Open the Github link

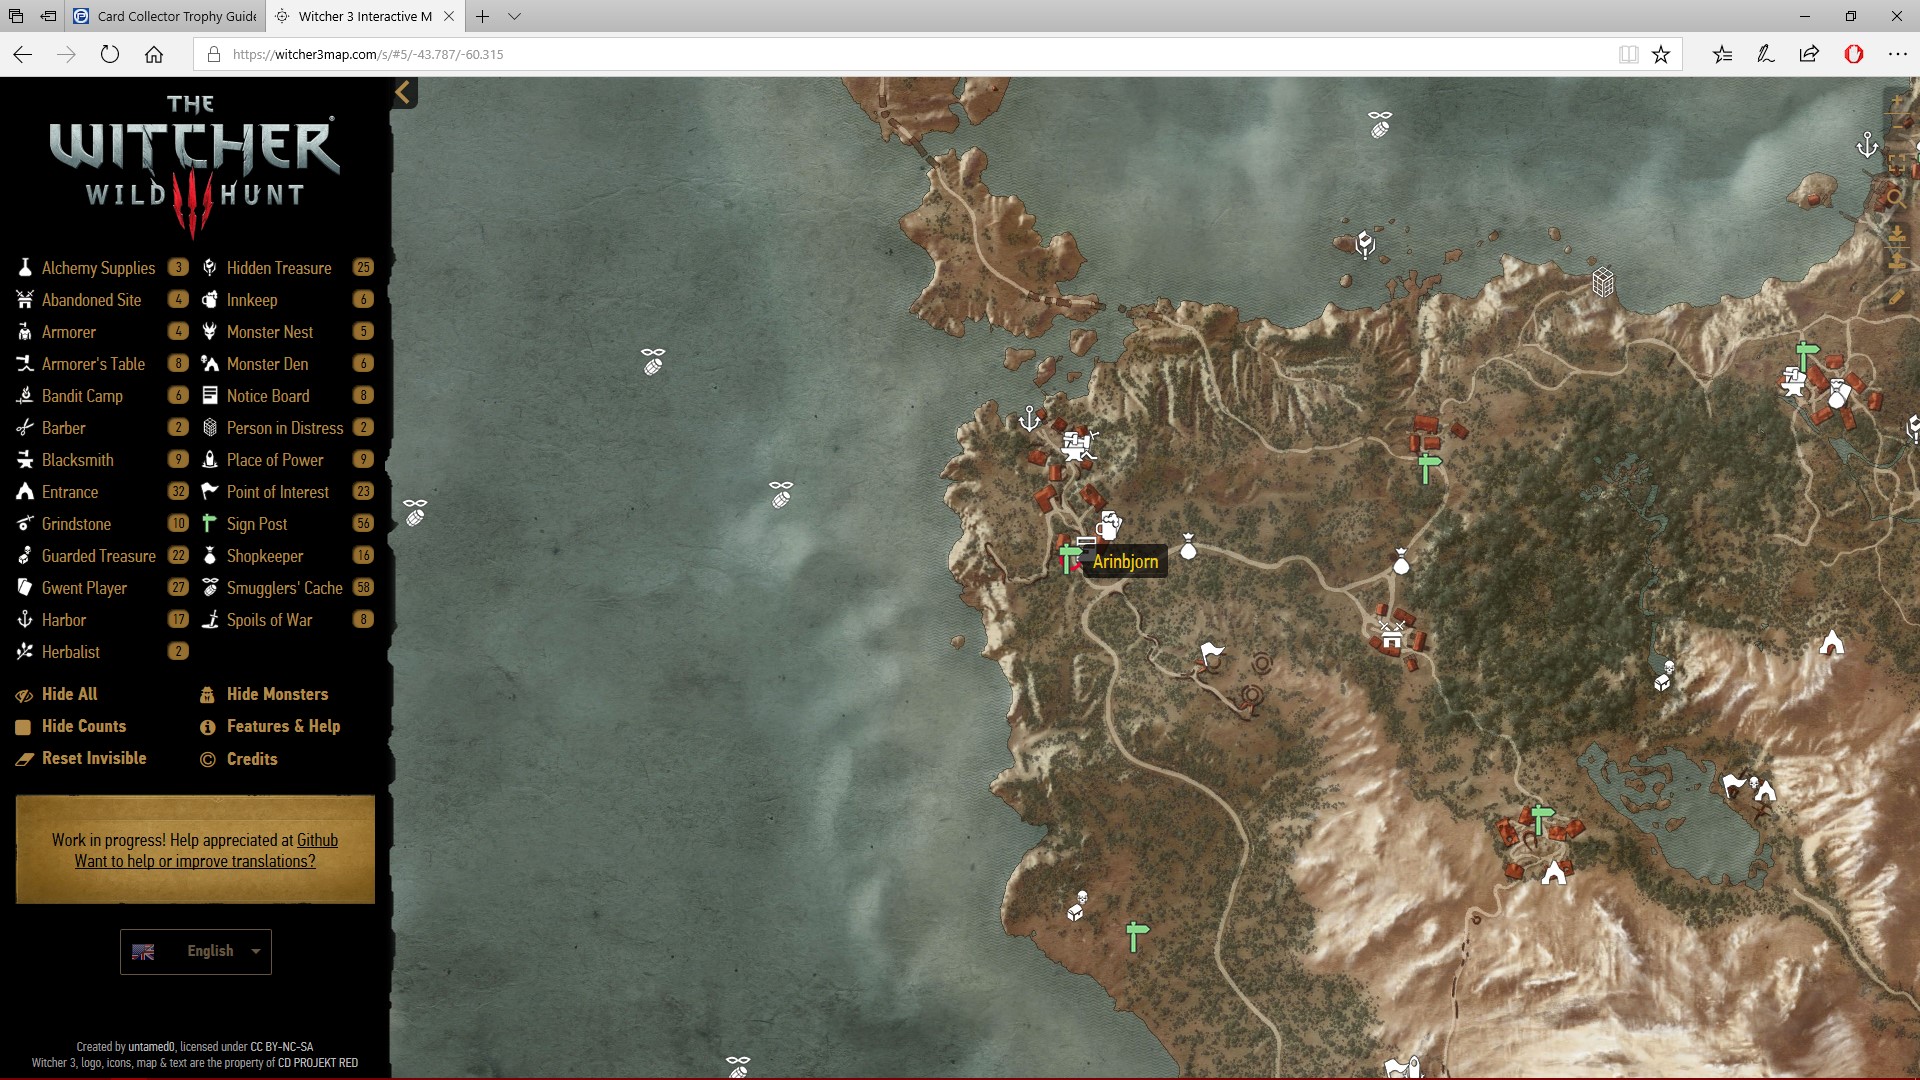(317, 840)
